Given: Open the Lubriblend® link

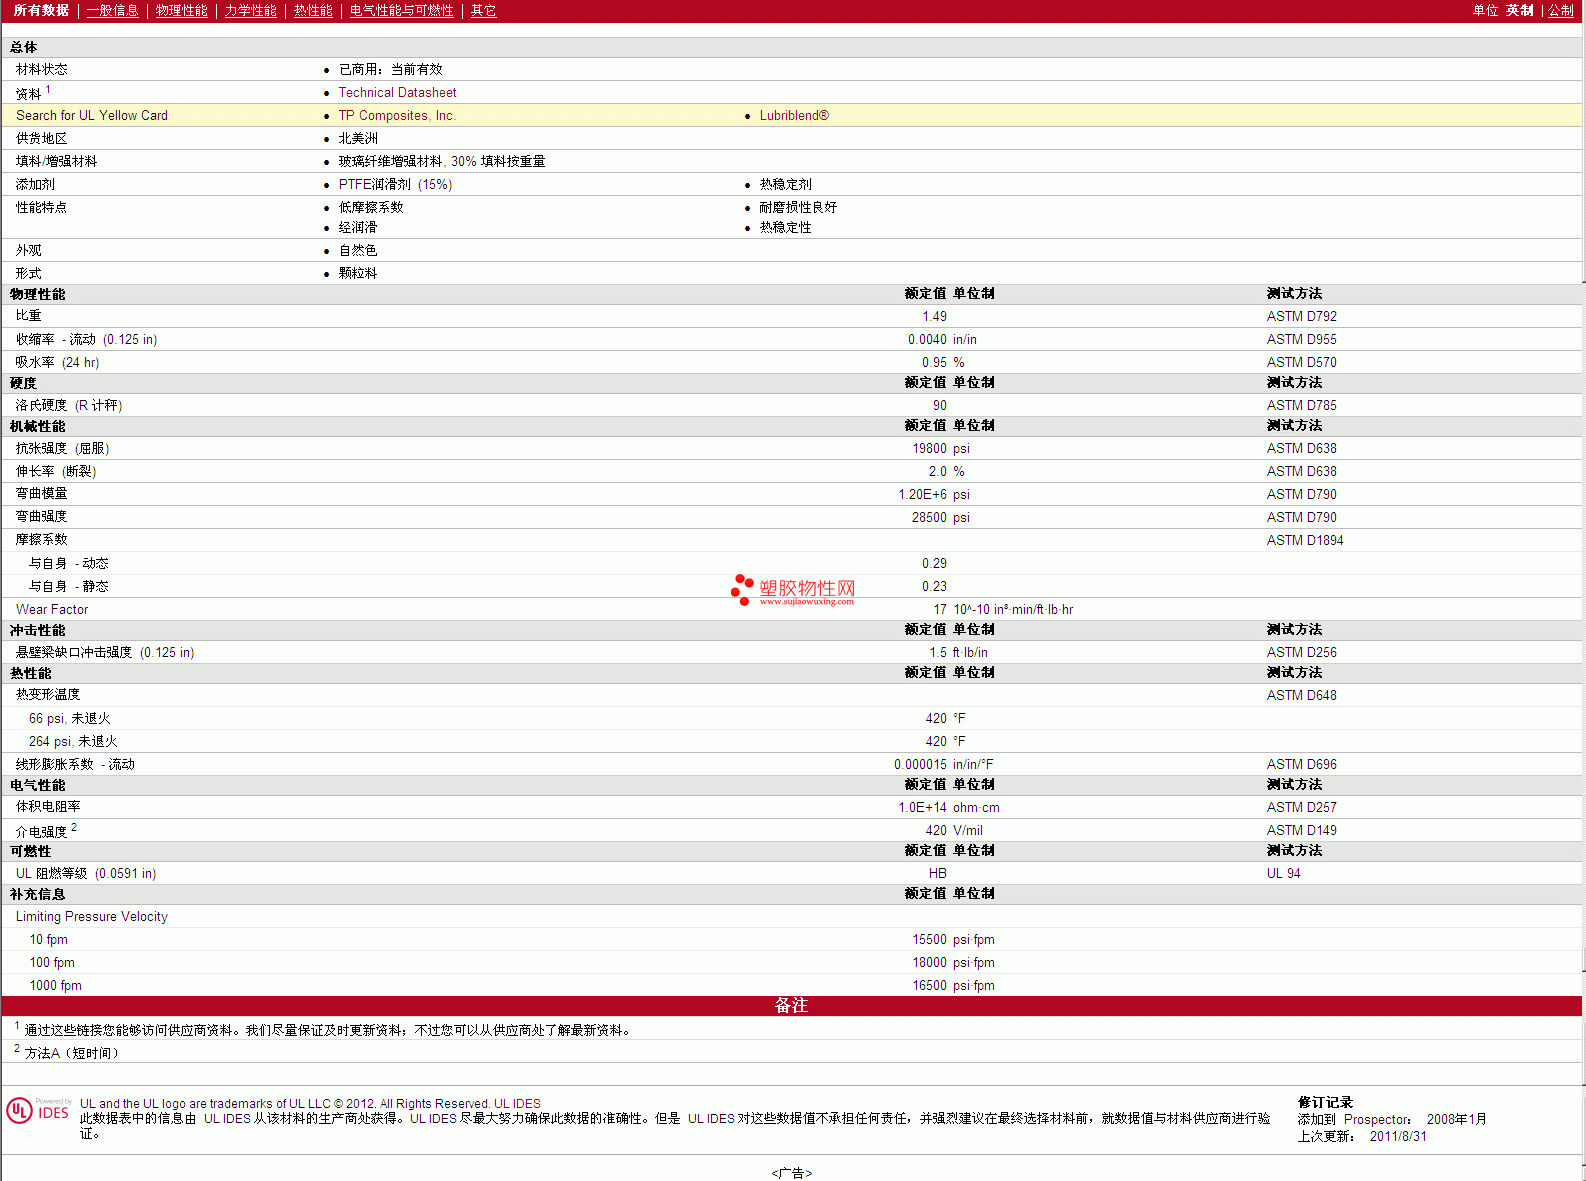Looking at the screenshot, I should (794, 116).
